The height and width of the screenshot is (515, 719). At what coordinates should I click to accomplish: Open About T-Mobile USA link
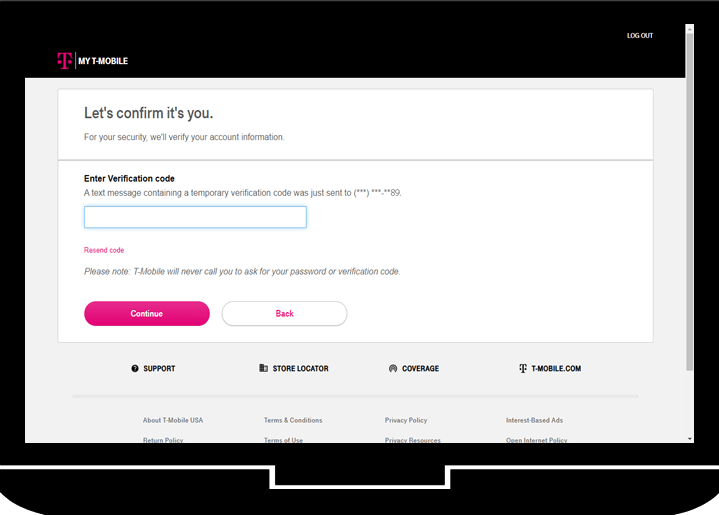pos(173,420)
